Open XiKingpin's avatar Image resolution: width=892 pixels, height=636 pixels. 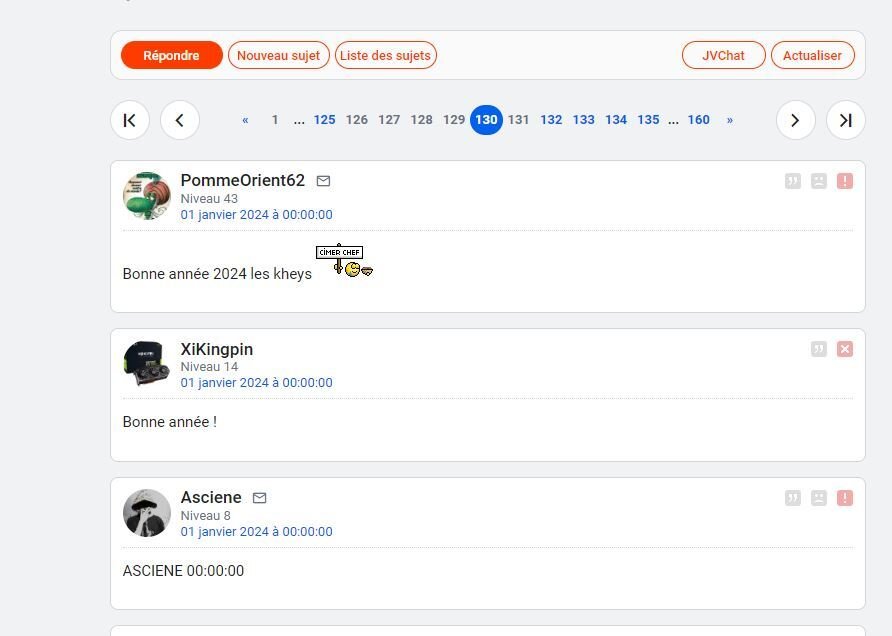pos(147,364)
